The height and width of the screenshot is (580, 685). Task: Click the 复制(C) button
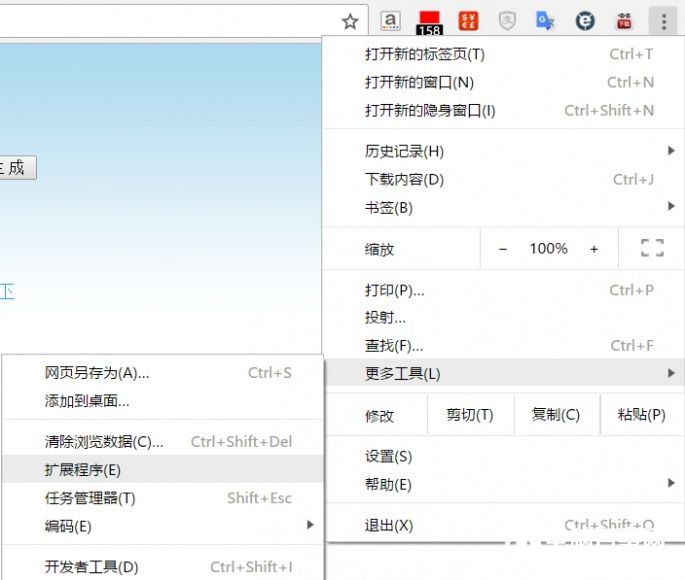click(x=556, y=415)
